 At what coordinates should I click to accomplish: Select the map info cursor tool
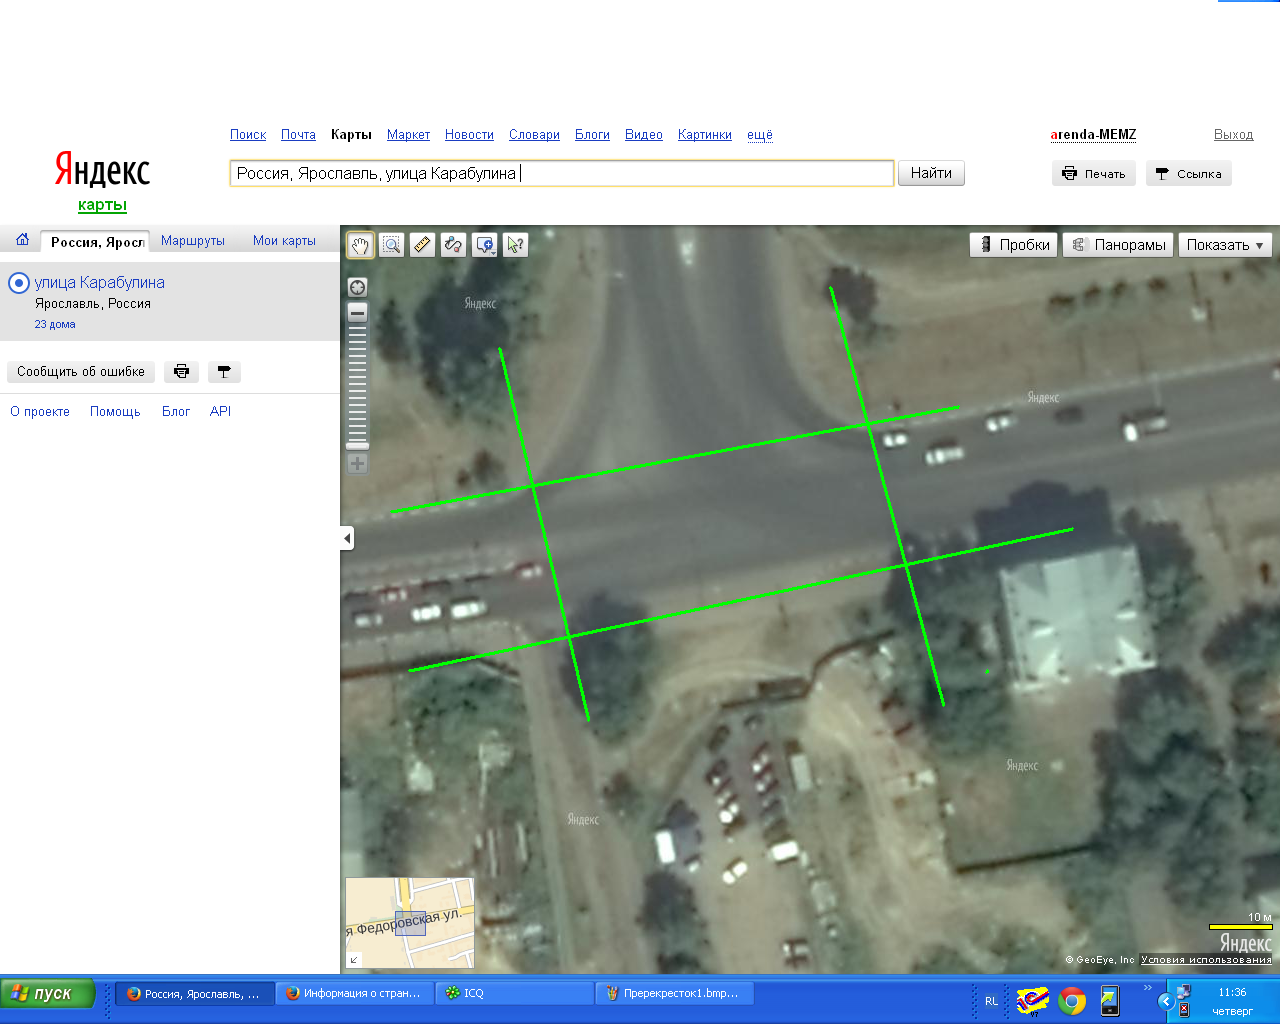[x=515, y=245]
